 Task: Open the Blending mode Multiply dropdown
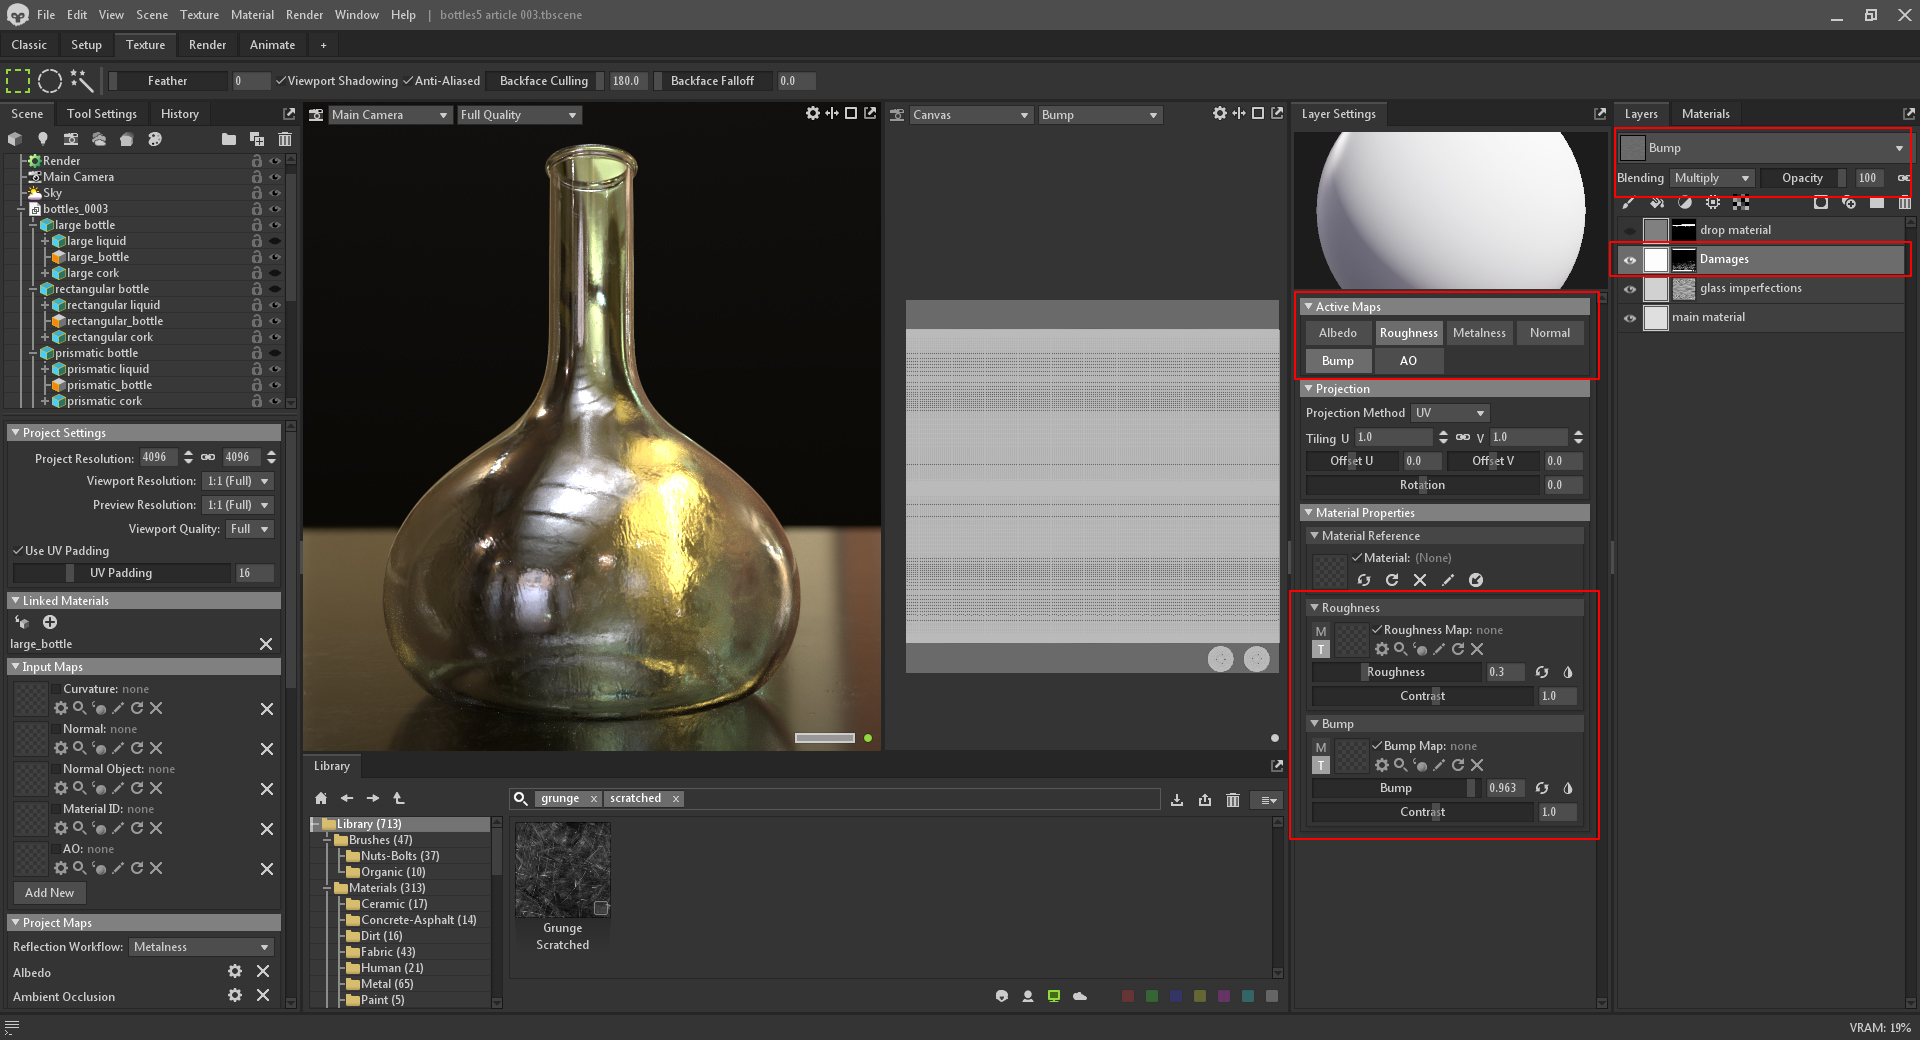pos(1712,178)
